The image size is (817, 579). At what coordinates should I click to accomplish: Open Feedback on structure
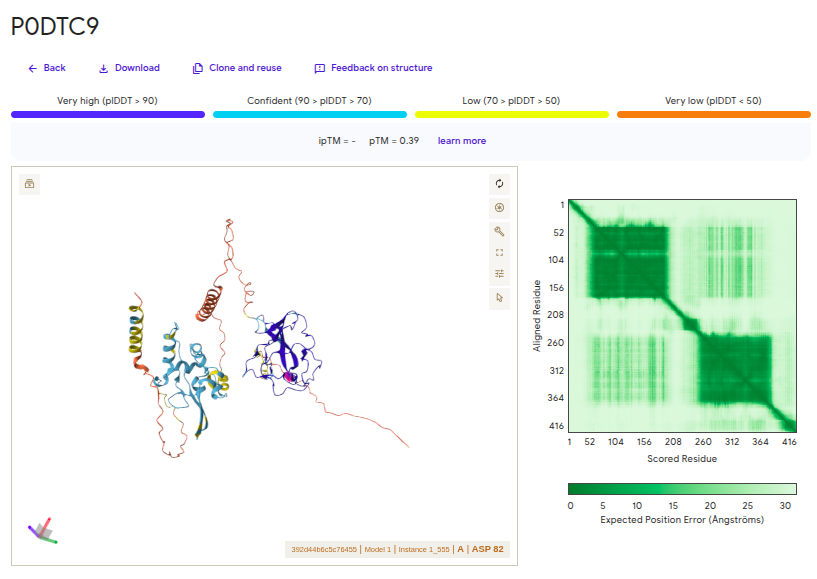coord(373,68)
